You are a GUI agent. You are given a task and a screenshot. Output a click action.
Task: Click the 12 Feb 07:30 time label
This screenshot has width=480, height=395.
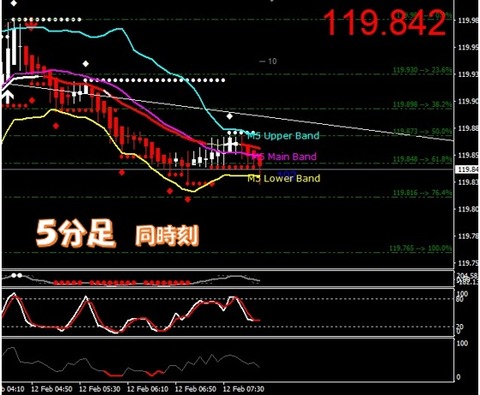click(244, 389)
